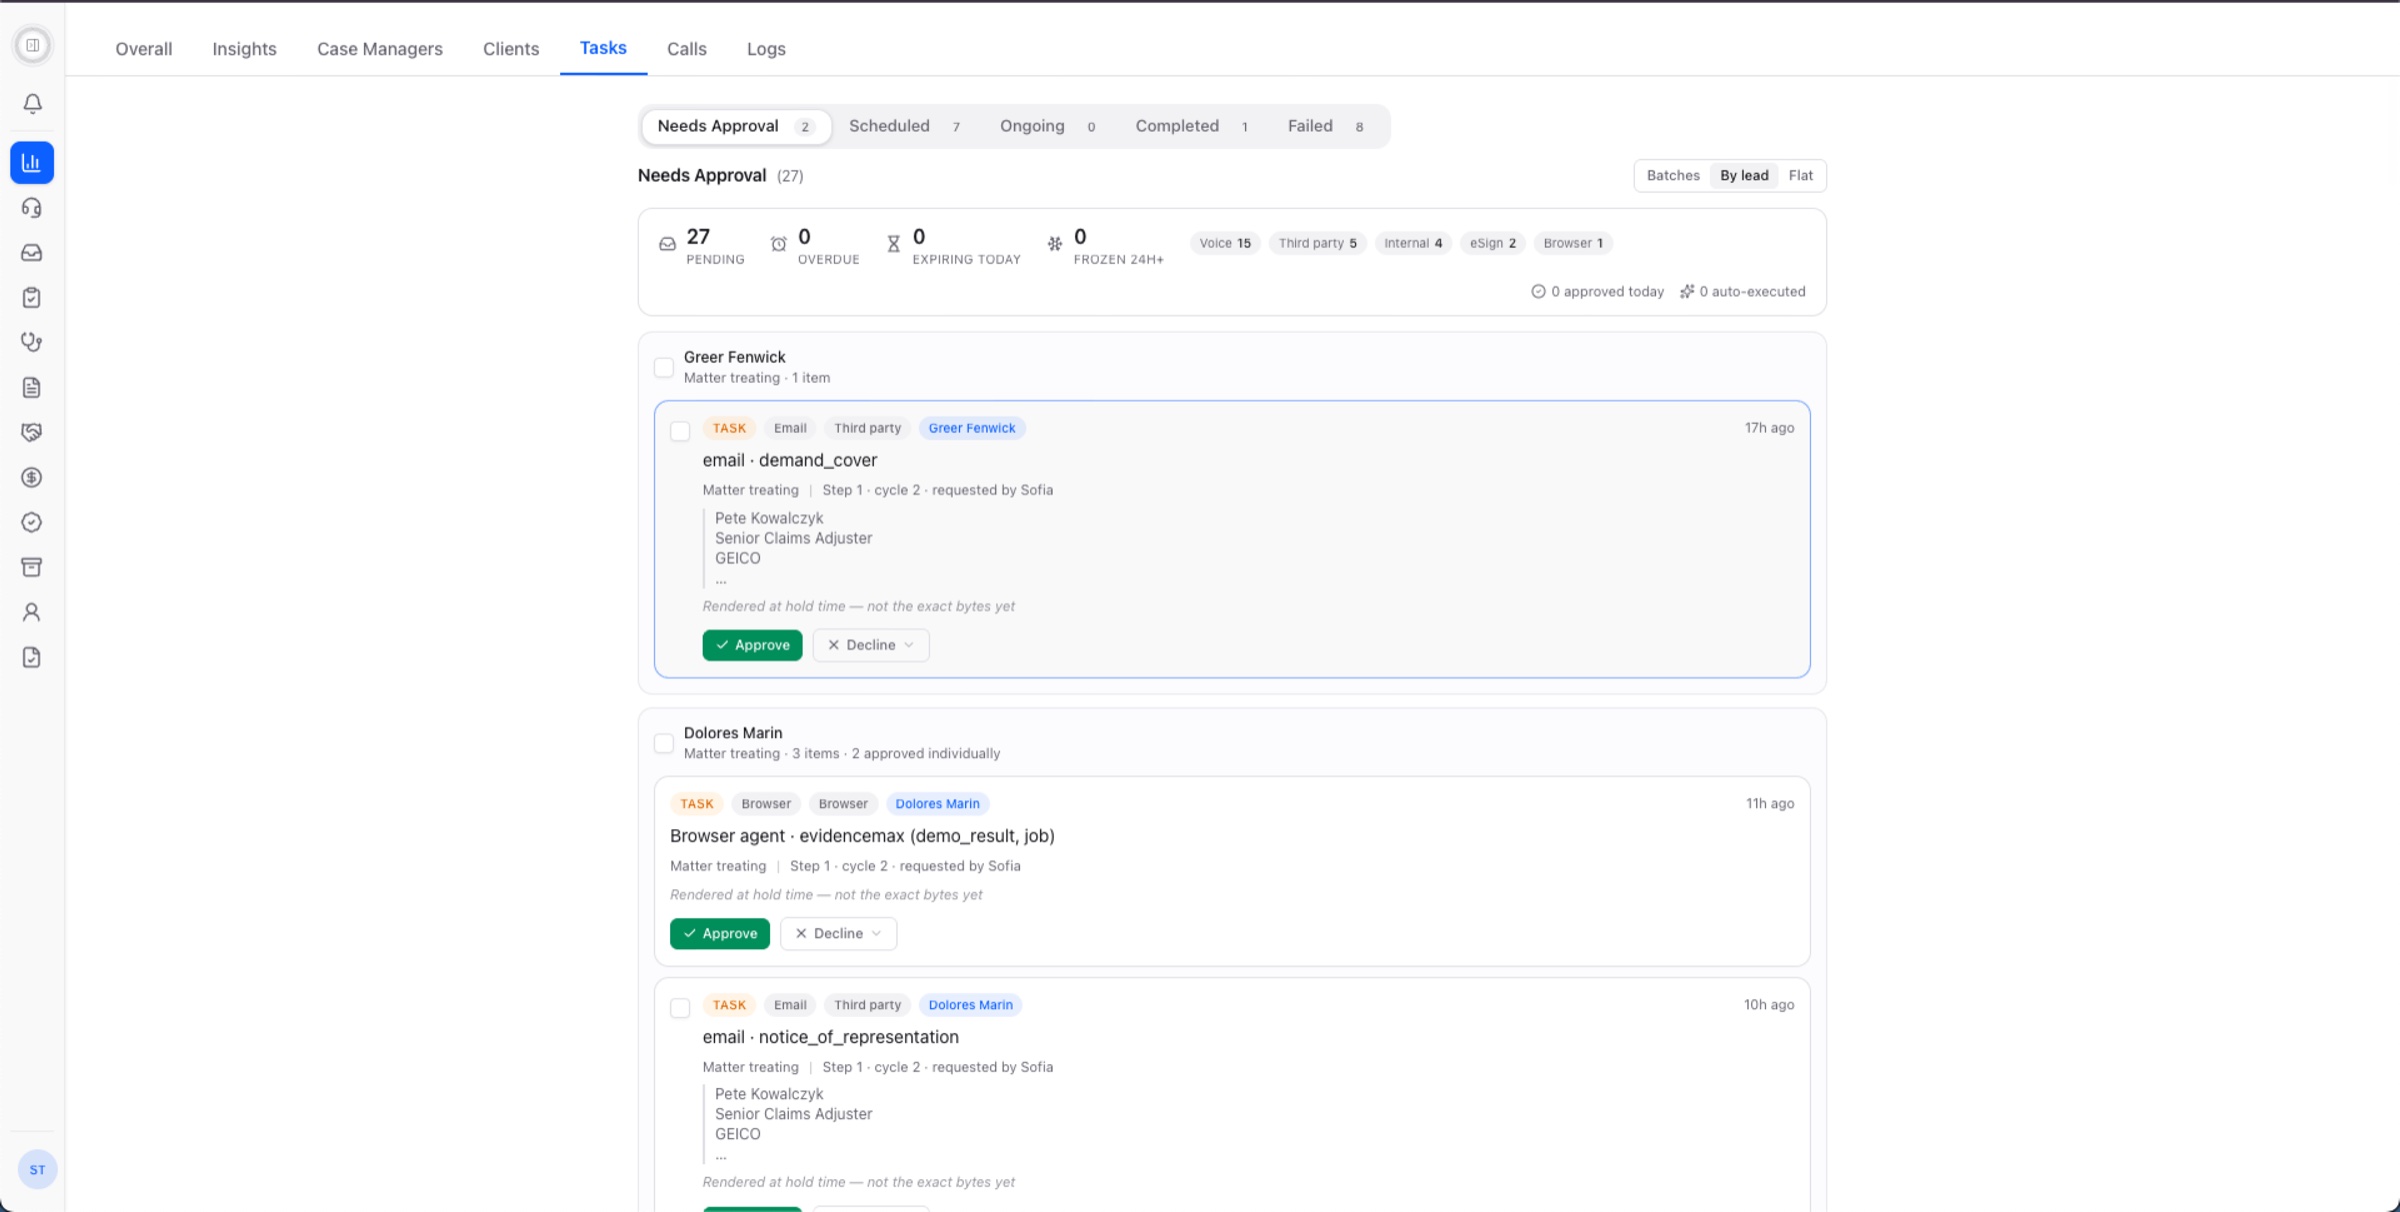Click the overdue alarm clock icon
2400x1212 pixels.
tap(779, 243)
